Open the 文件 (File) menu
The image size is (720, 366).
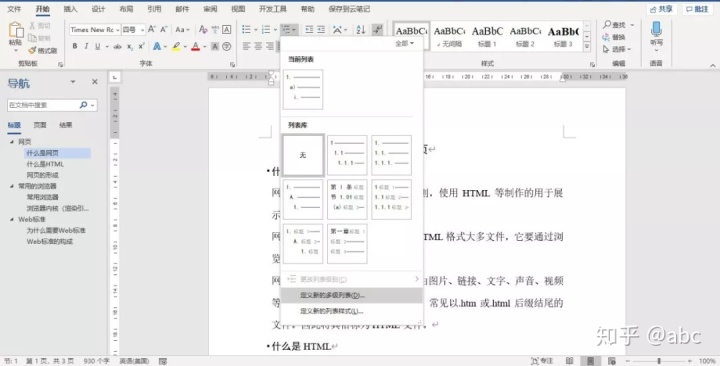14,9
